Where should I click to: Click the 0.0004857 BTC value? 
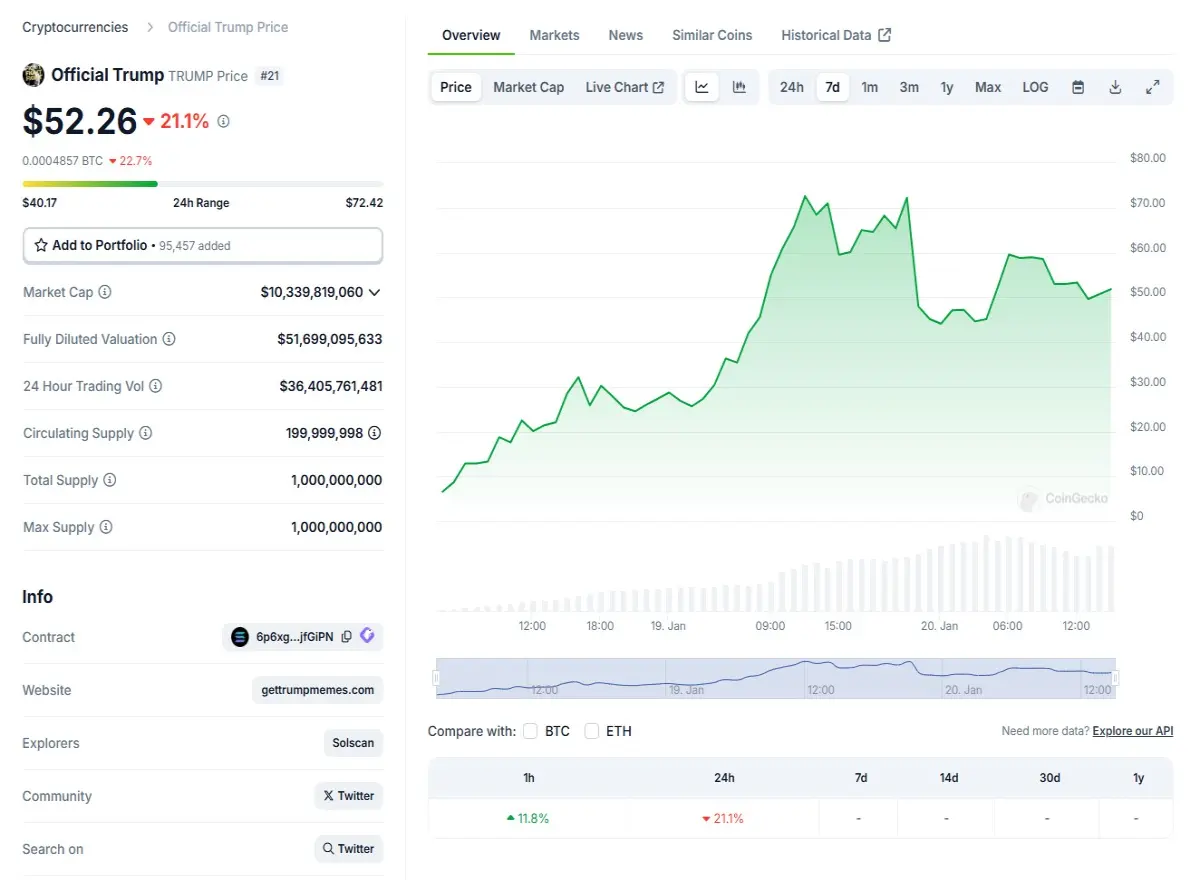click(x=62, y=160)
